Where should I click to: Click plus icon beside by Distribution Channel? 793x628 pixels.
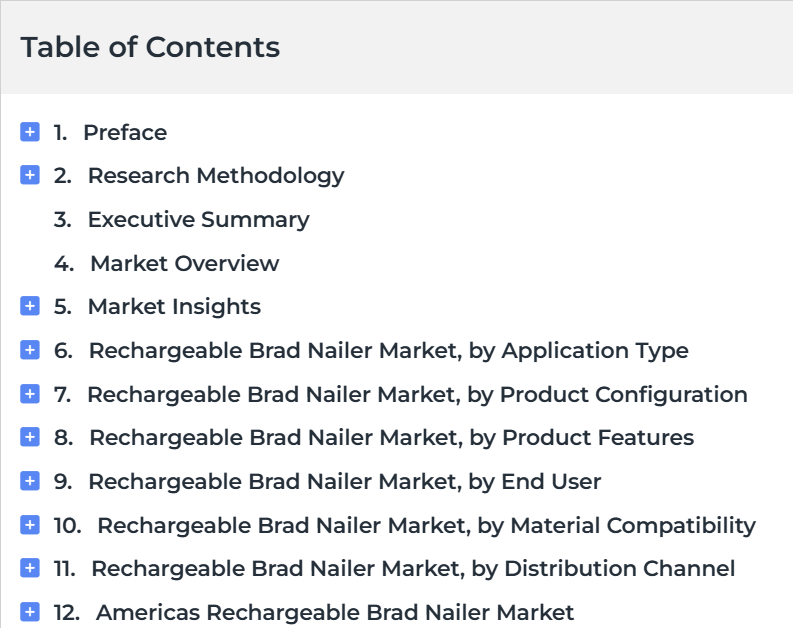pos(30,568)
